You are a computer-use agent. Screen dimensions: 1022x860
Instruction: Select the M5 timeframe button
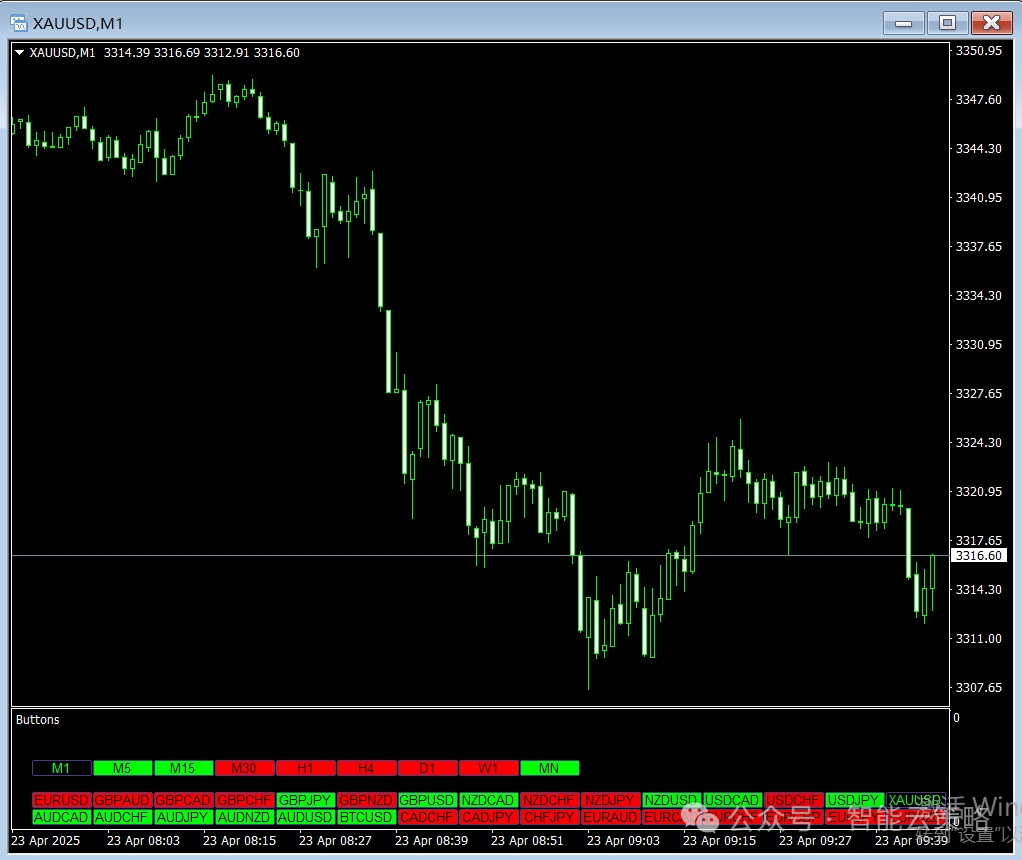coord(123,768)
